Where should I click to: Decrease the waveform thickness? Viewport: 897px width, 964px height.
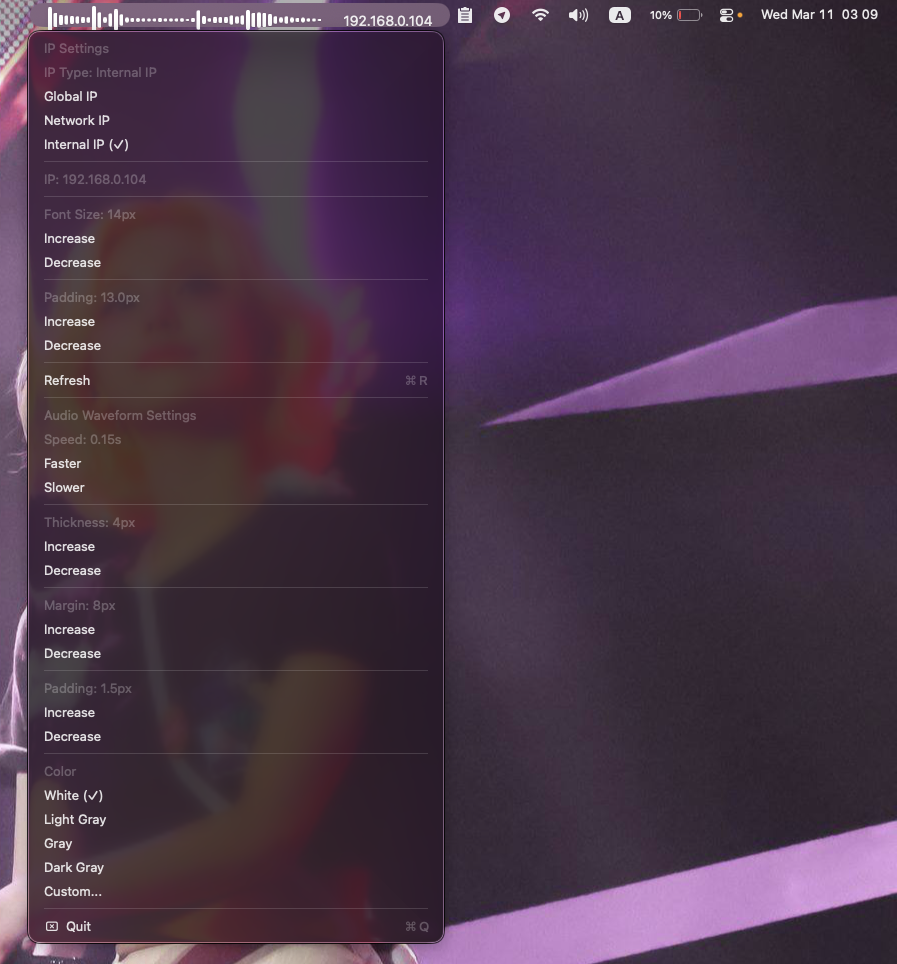point(72,570)
